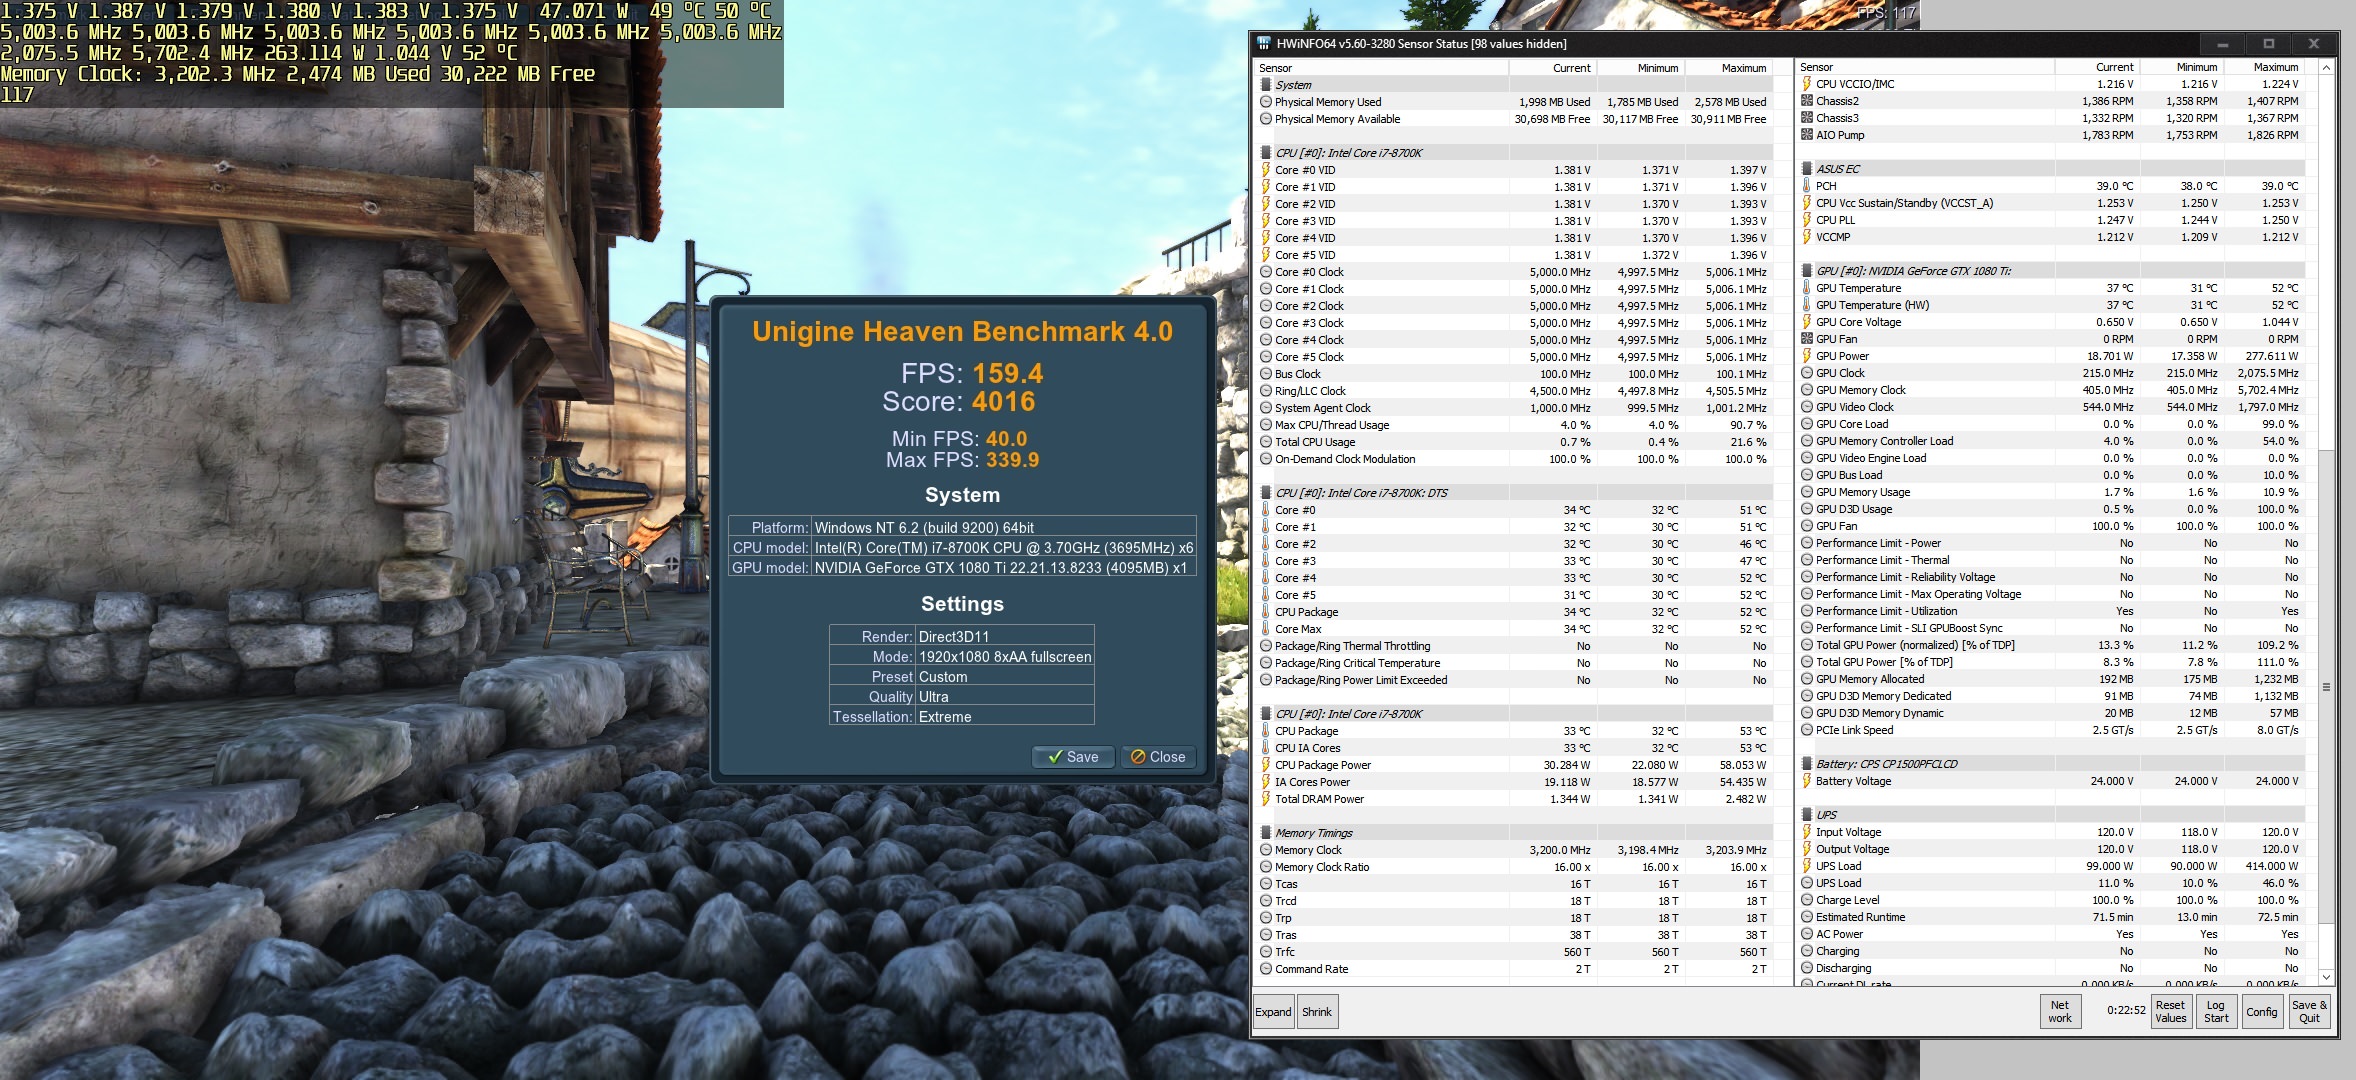Viewport: 2356px width, 1080px height.
Task: Click the lightning icon beside VCCMP
Action: pos(1807,237)
